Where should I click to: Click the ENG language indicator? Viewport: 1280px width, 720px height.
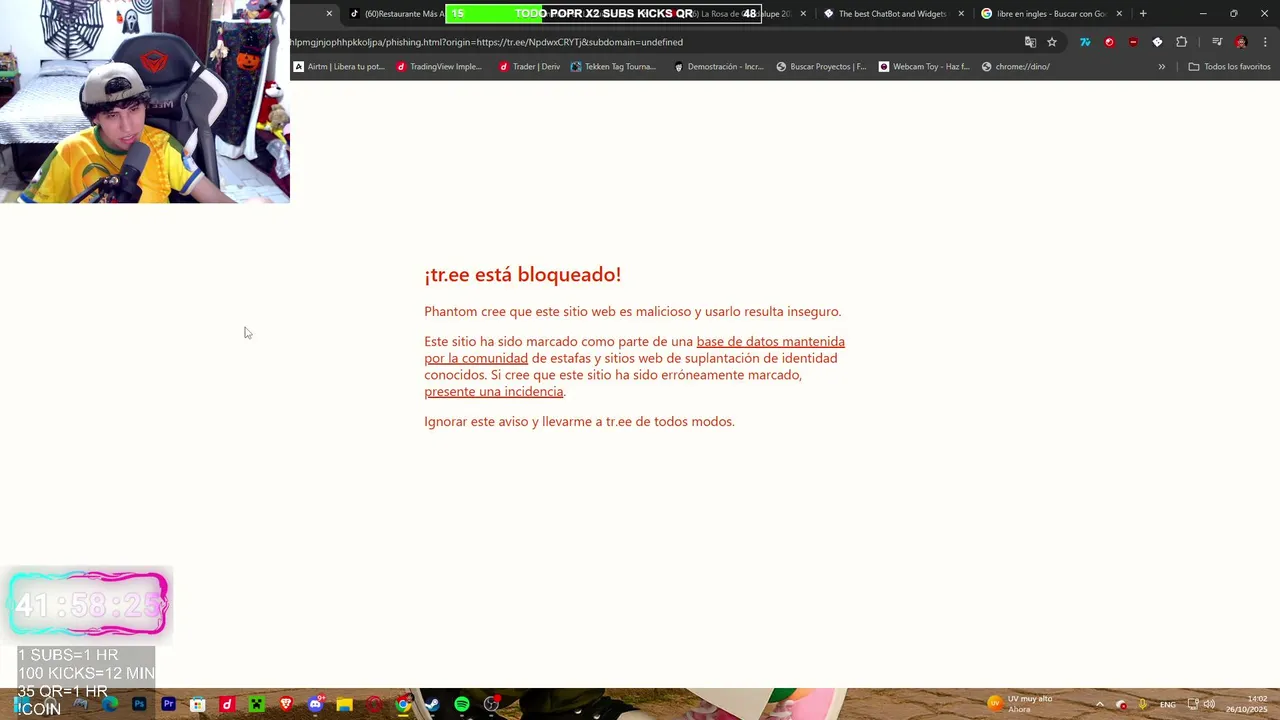1167,704
